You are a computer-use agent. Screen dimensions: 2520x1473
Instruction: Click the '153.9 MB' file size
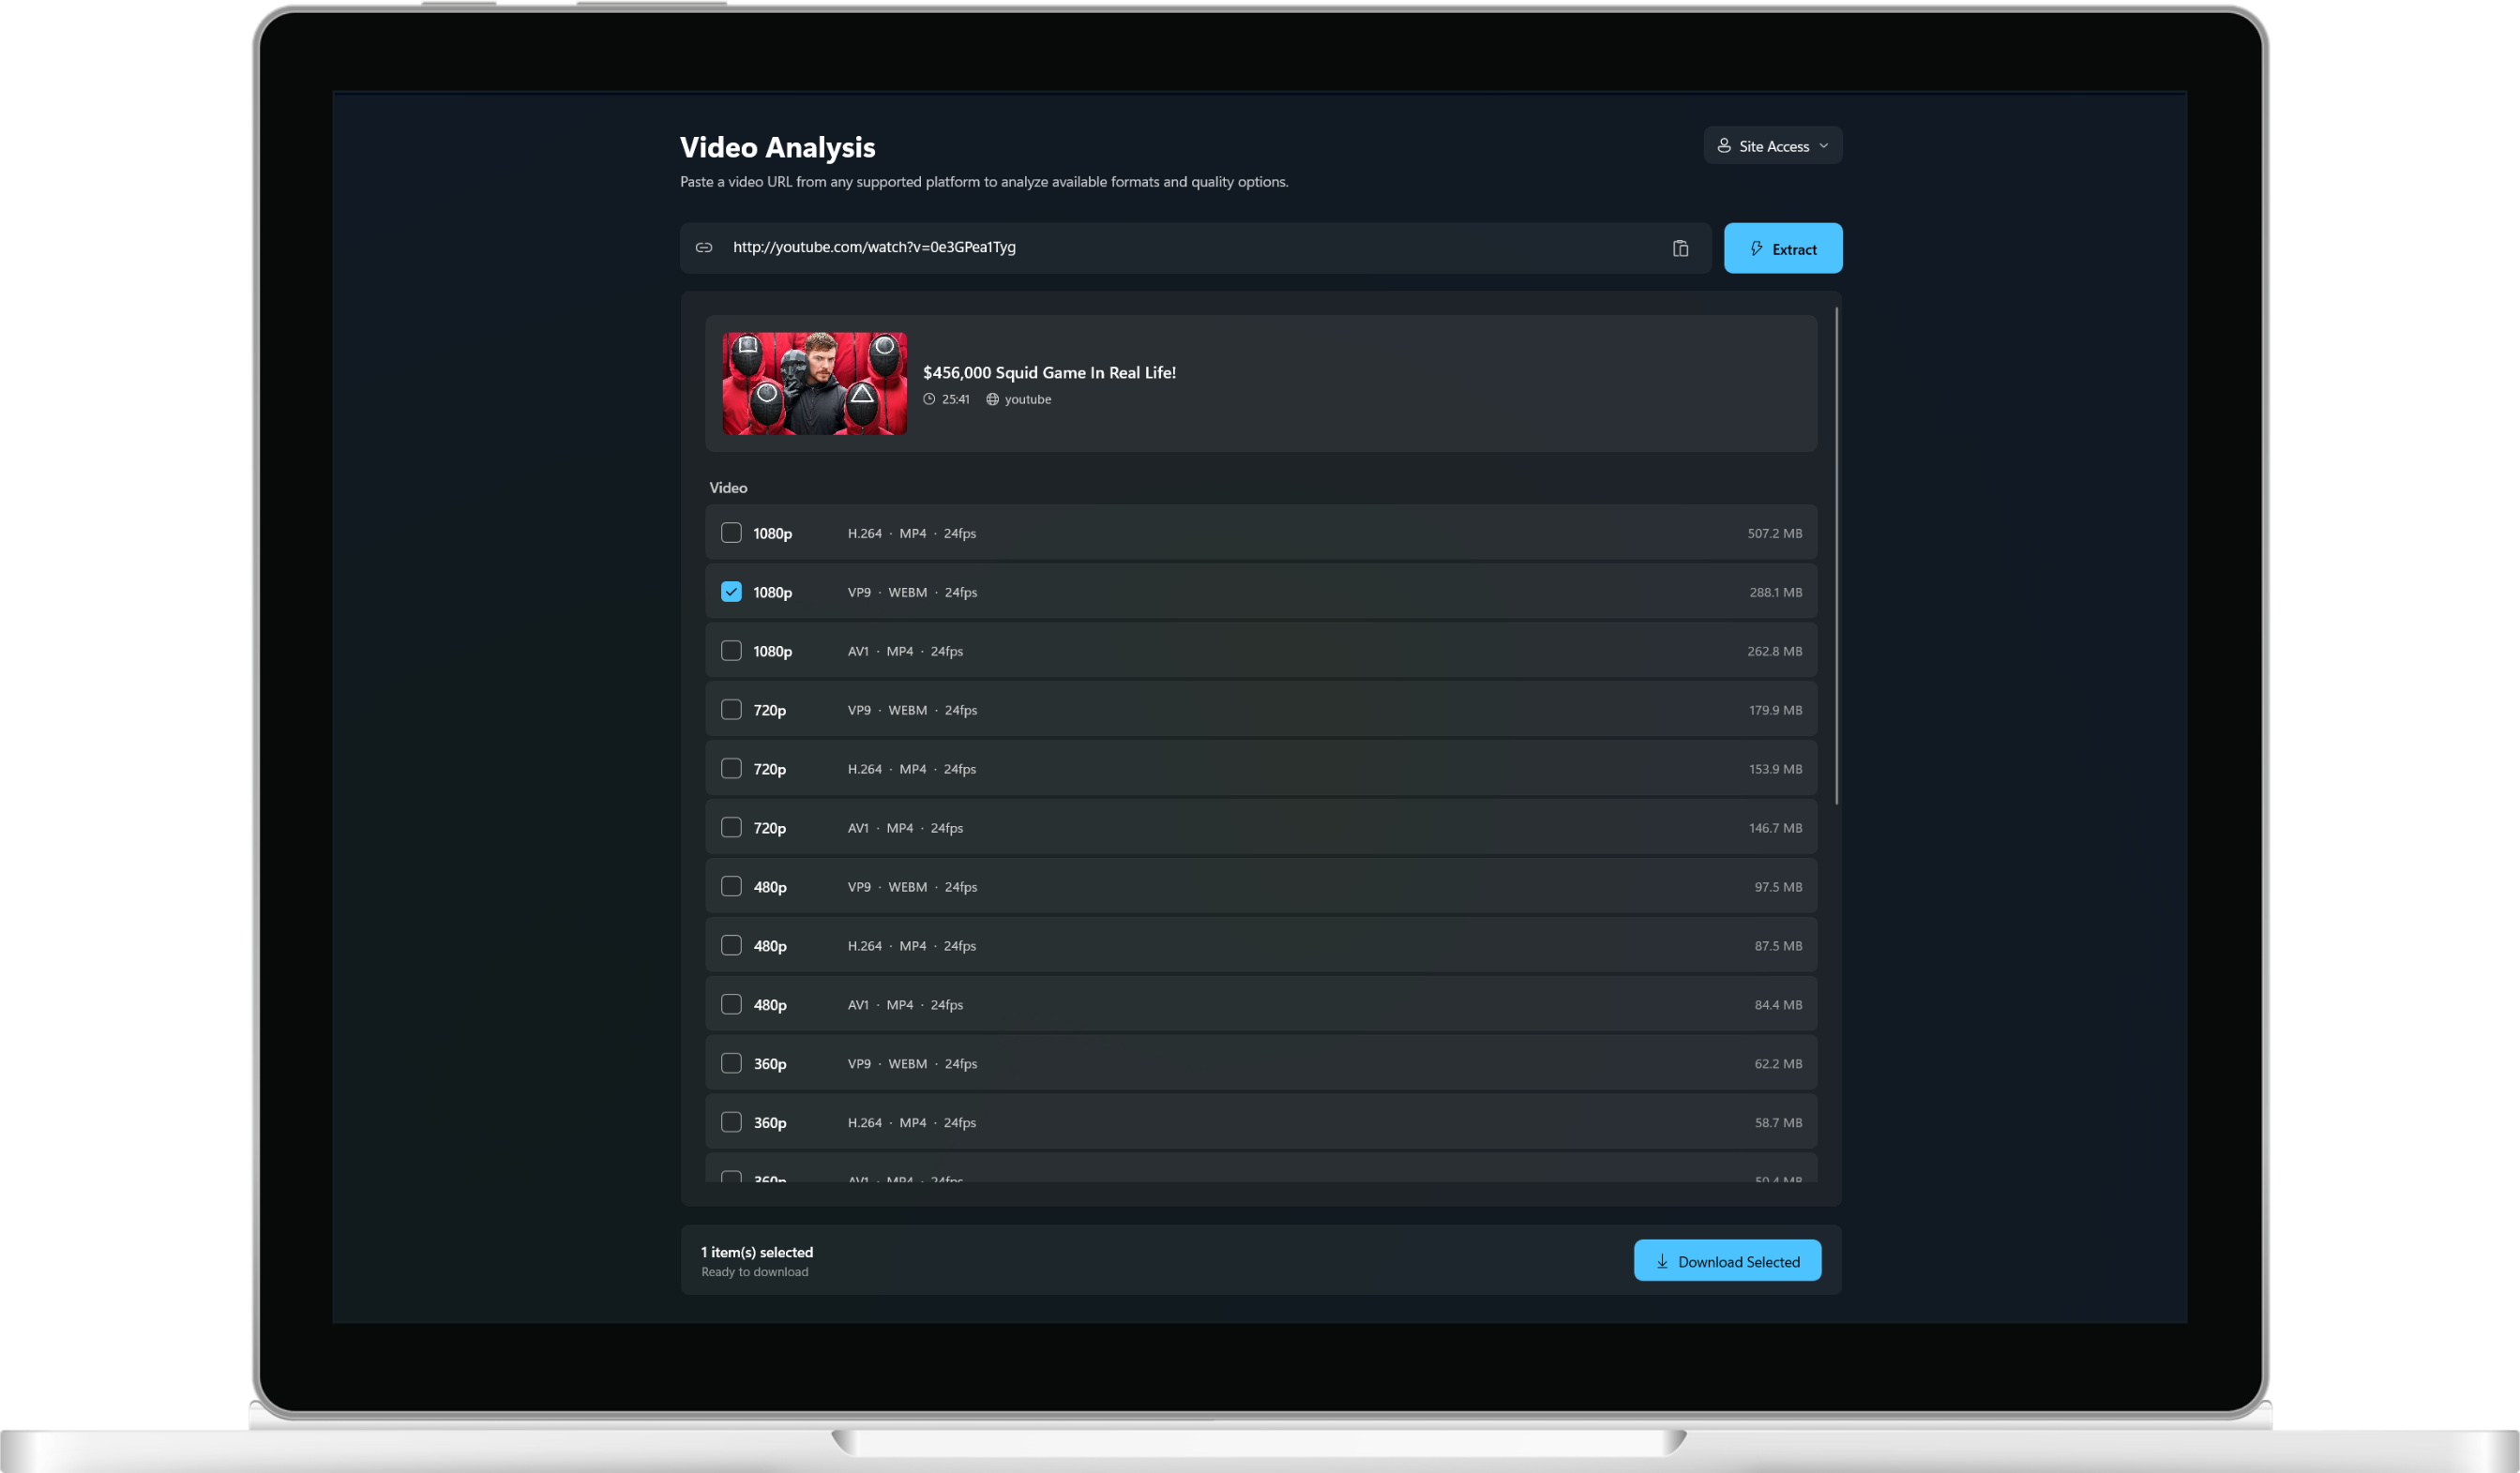pyautogui.click(x=1775, y=769)
